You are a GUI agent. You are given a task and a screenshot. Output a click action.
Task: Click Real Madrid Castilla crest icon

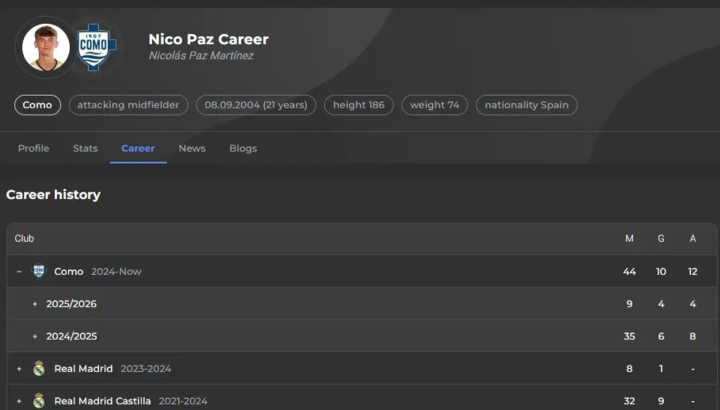[x=39, y=401]
